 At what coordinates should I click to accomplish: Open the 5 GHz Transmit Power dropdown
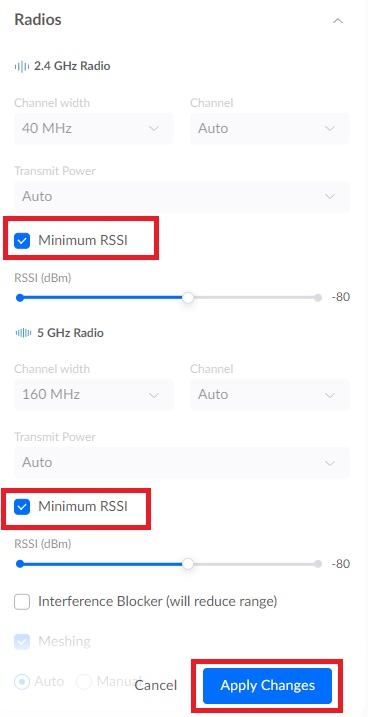[x=182, y=463]
